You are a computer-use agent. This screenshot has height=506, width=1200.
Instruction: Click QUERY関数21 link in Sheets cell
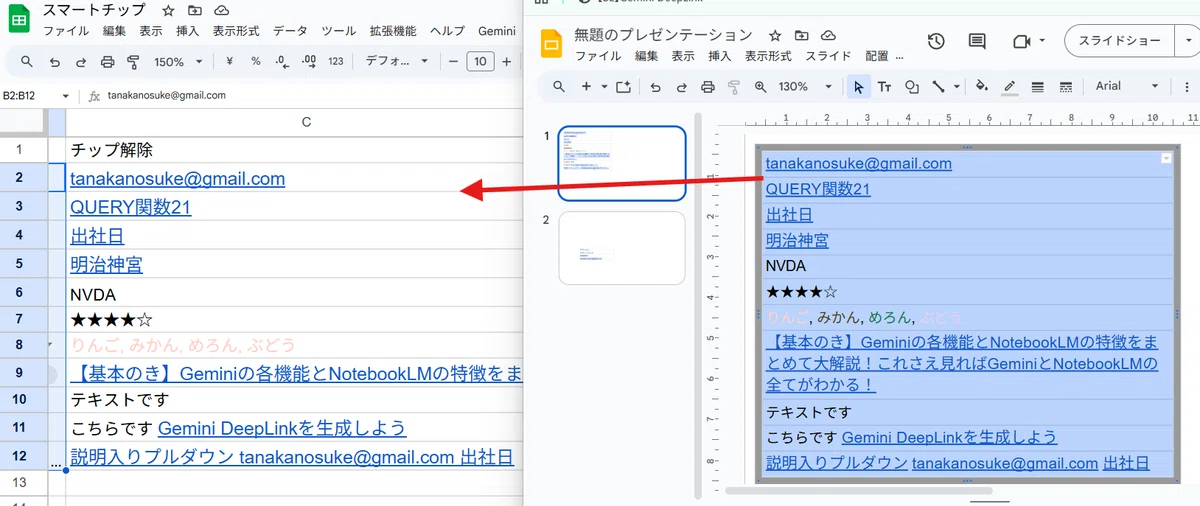131,208
